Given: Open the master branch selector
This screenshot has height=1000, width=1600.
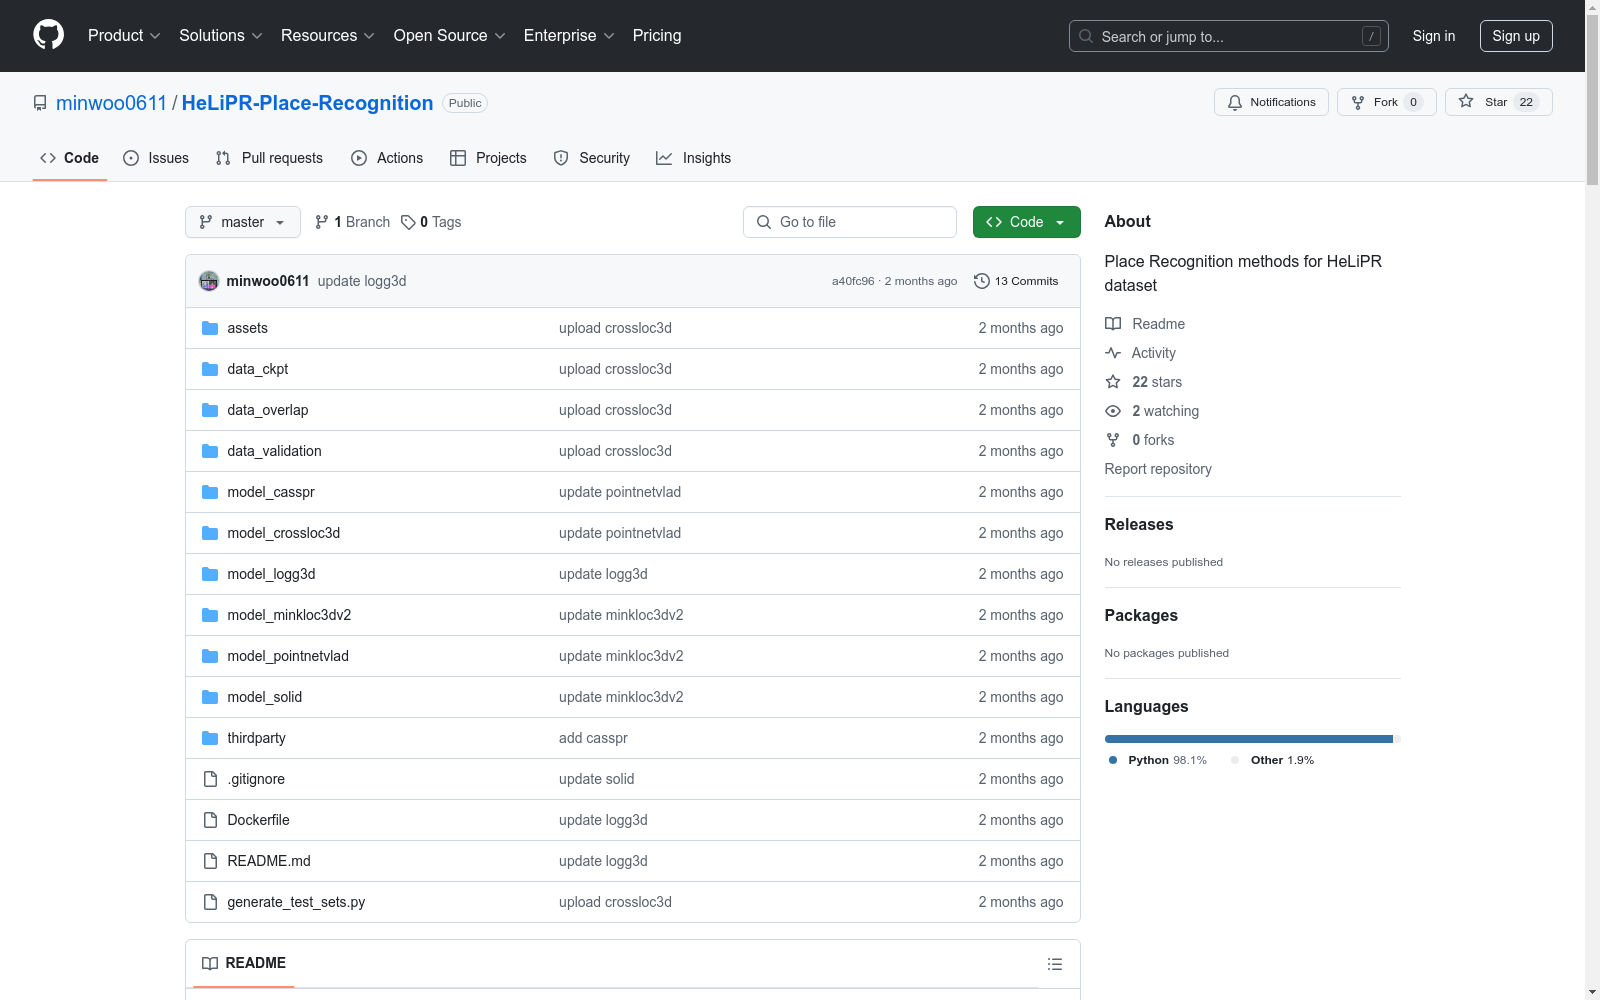Looking at the screenshot, I should pos(243,222).
